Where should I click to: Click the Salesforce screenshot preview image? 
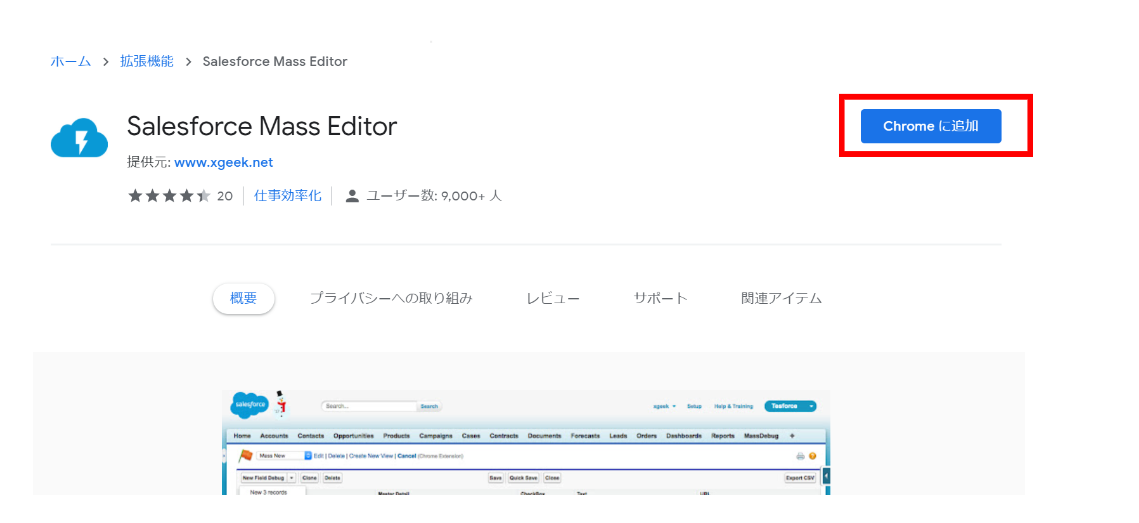pos(526,442)
